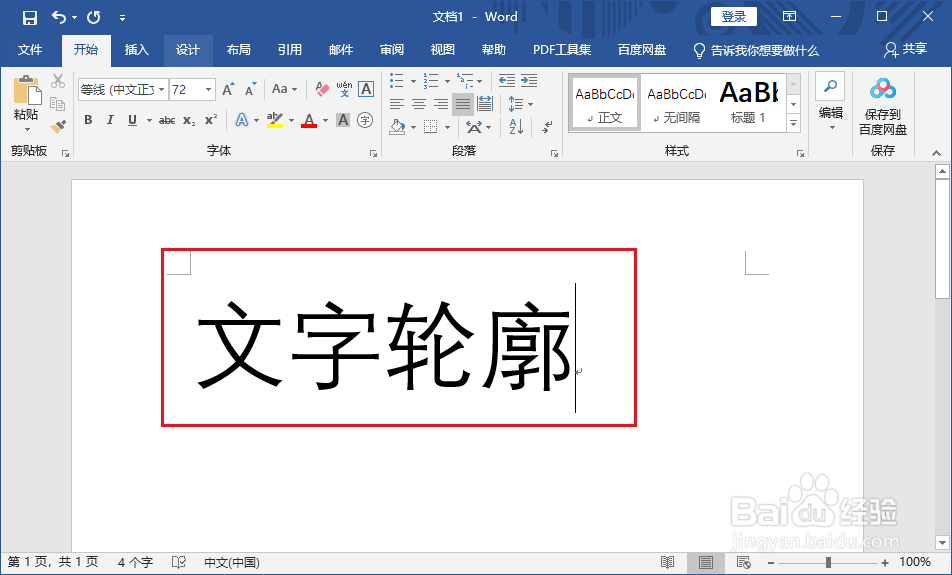Apply subscript formatting

point(189,120)
